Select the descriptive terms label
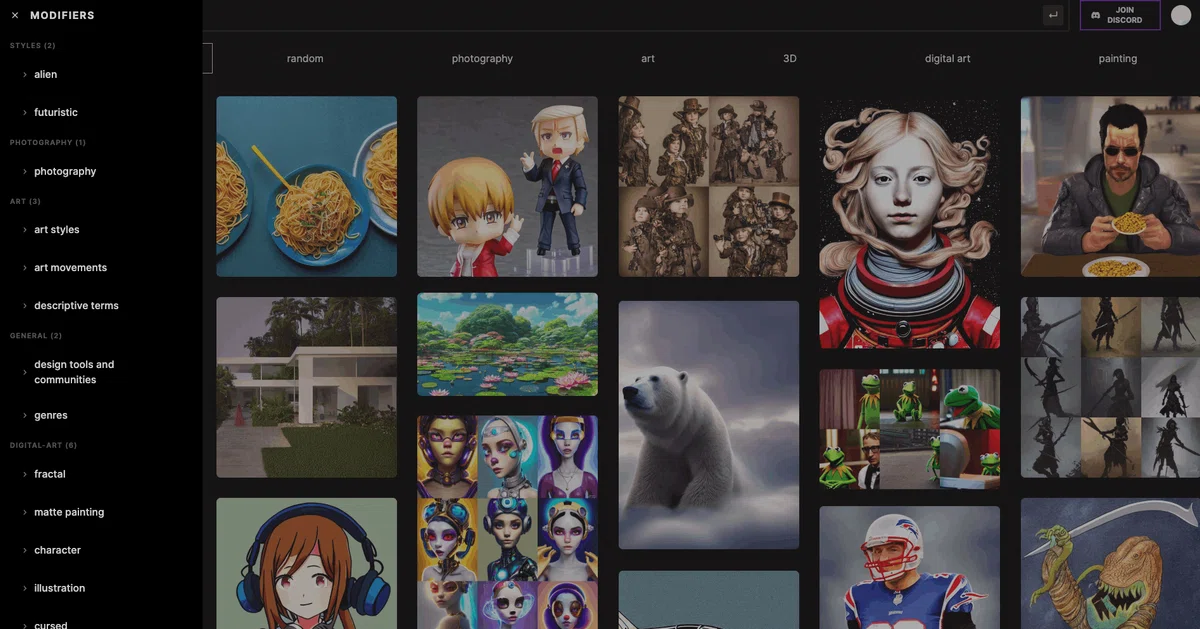The image size is (1200, 629). click(76, 306)
